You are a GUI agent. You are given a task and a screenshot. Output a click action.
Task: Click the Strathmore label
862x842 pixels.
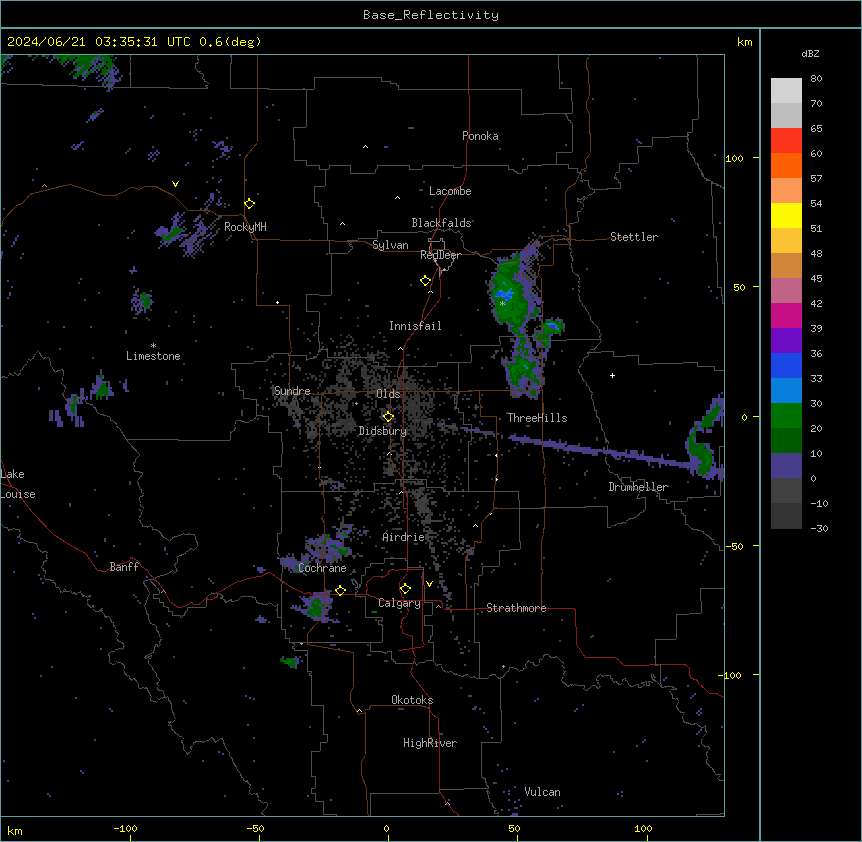click(x=516, y=608)
